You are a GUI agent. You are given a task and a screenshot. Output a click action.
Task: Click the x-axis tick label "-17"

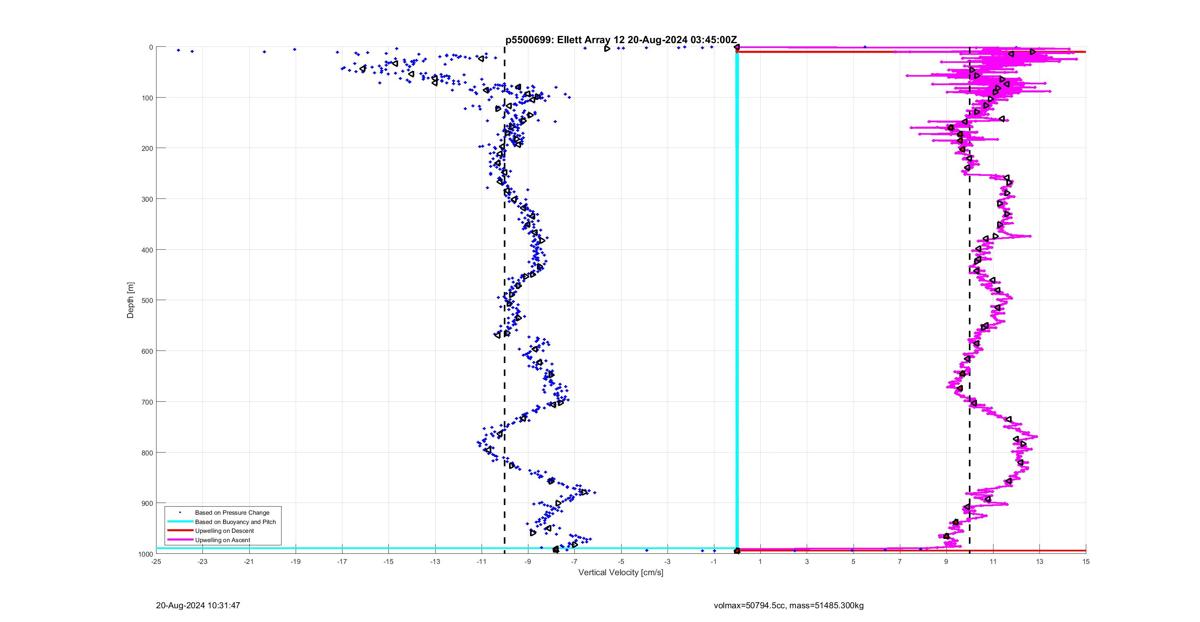pos(342,561)
